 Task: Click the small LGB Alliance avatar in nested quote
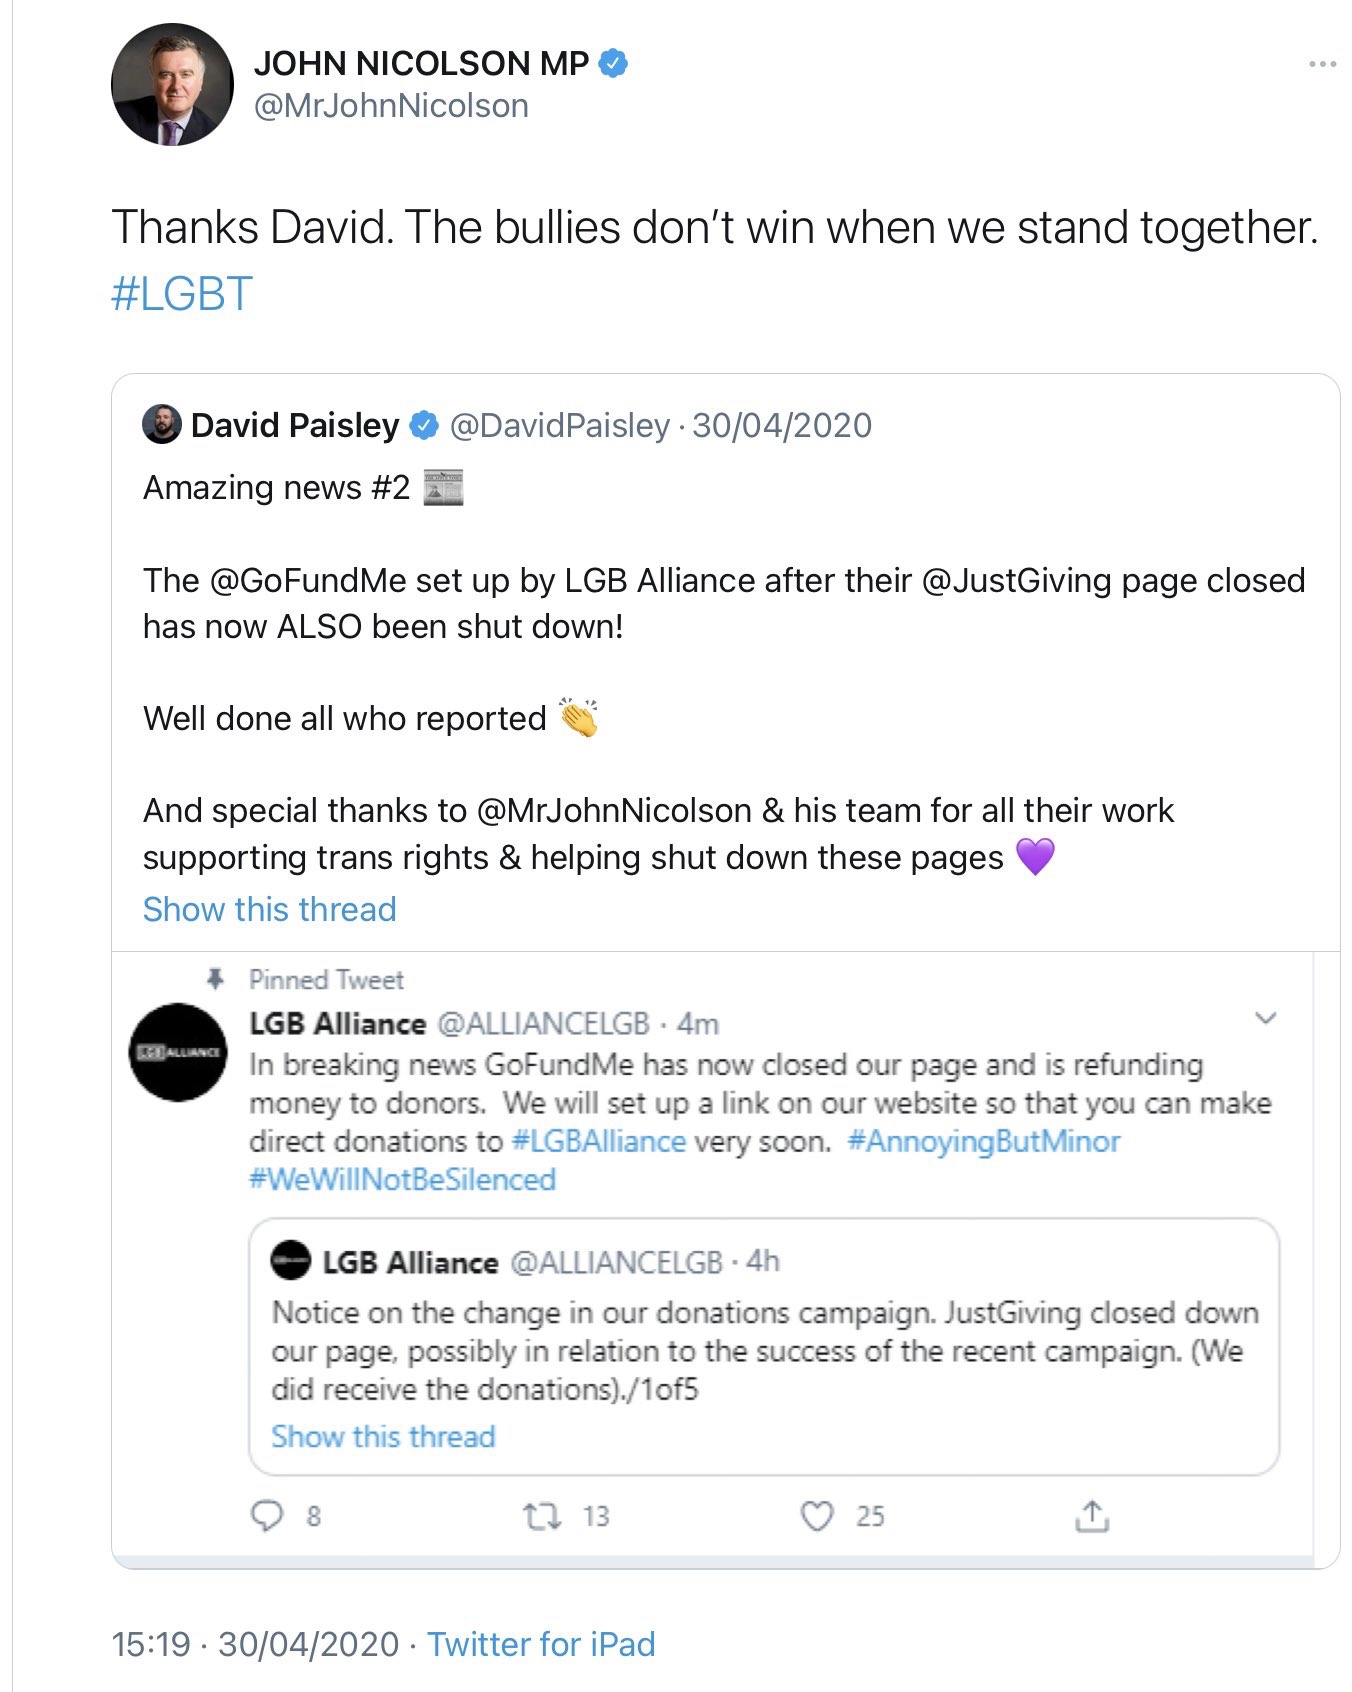point(292,1260)
